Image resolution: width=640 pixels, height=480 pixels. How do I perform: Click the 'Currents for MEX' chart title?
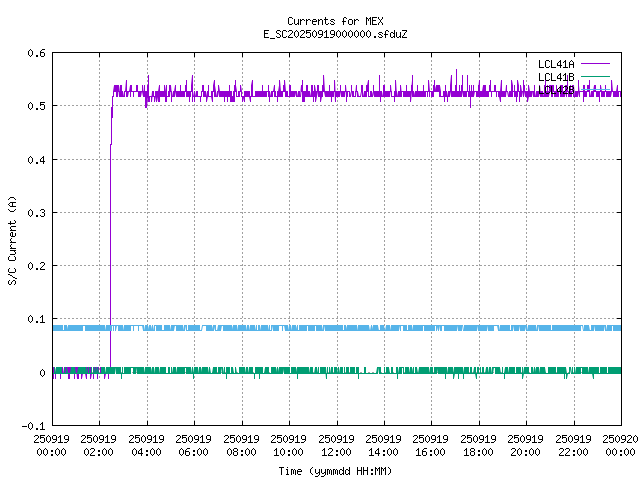(x=335, y=21)
